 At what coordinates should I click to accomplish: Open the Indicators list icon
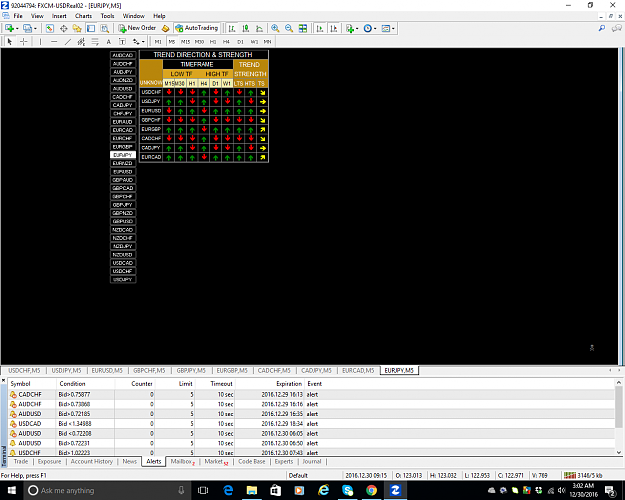coord(350,28)
